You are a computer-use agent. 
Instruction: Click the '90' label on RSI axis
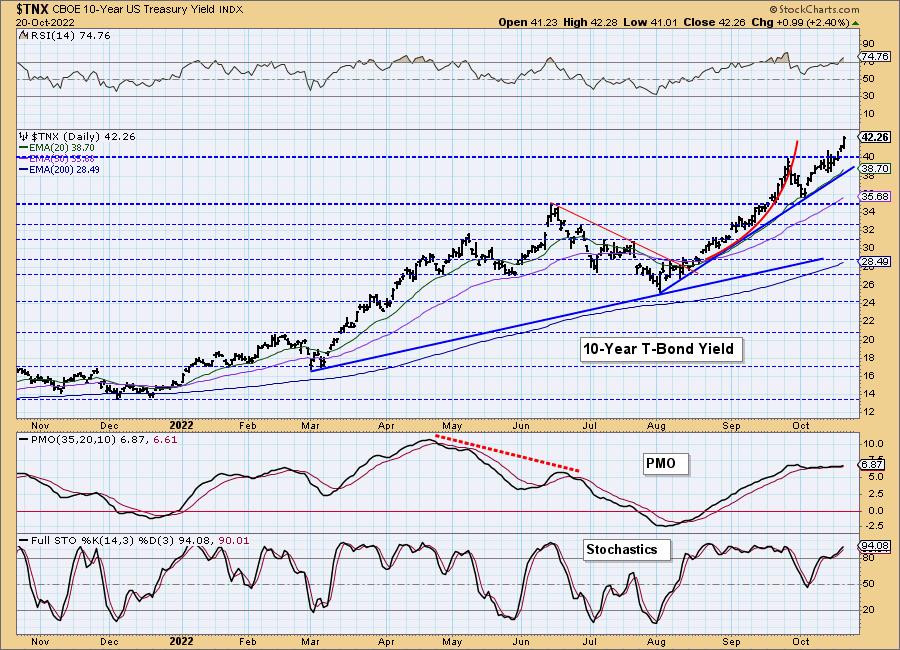click(x=868, y=44)
